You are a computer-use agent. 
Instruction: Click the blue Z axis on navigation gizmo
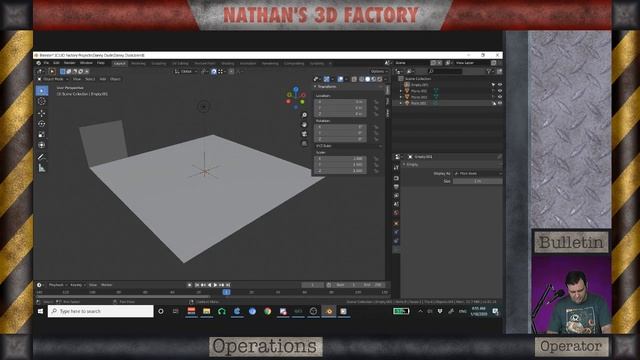(296, 89)
